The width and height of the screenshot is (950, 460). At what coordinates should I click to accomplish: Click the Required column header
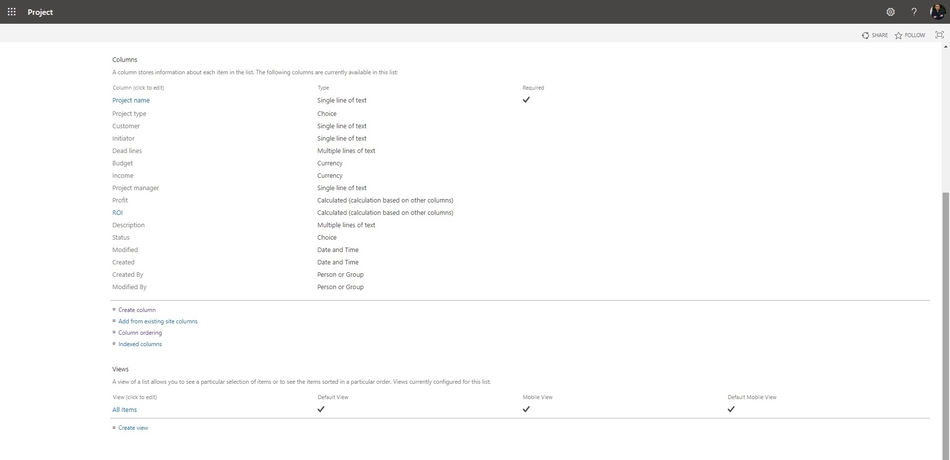point(533,88)
